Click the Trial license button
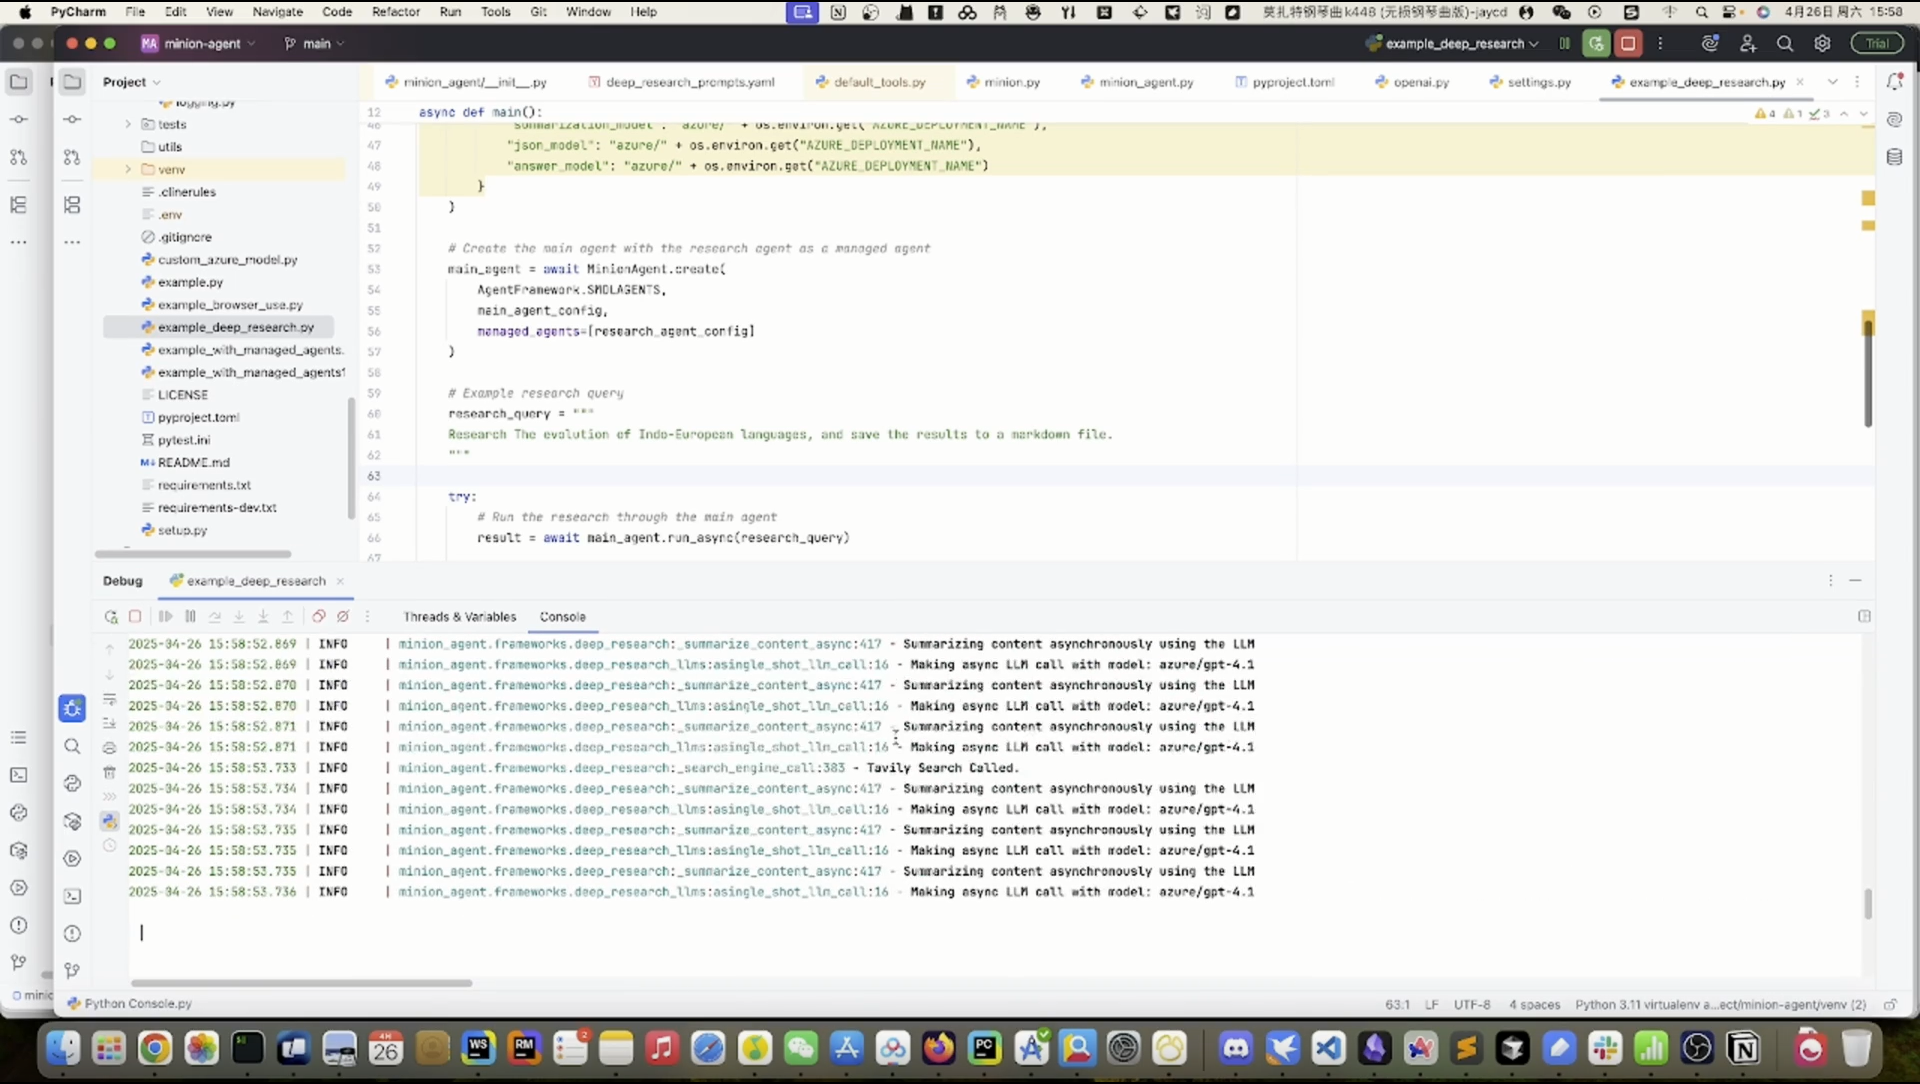1920x1084 pixels. [1877, 43]
